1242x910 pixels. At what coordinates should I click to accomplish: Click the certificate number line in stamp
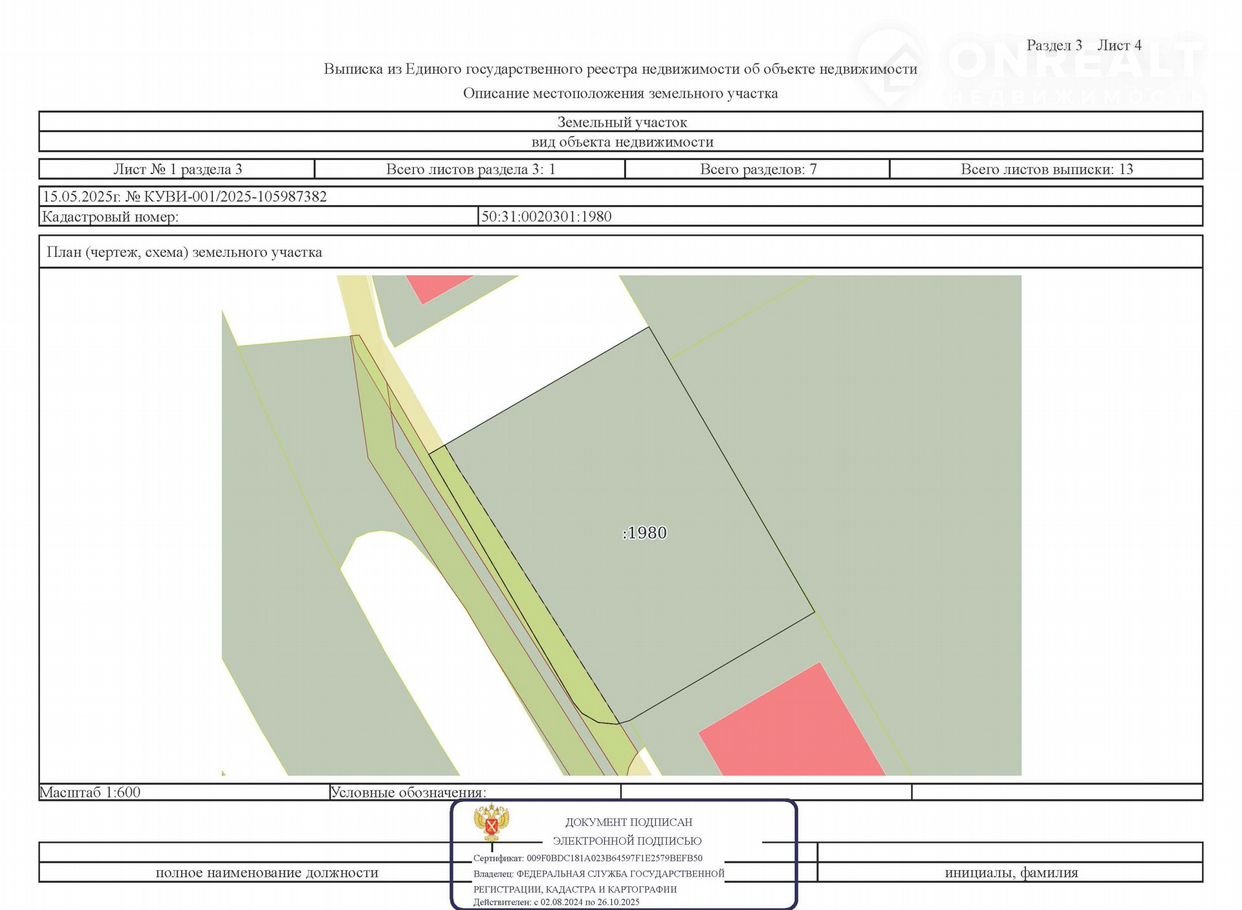(x=588, y=858)
